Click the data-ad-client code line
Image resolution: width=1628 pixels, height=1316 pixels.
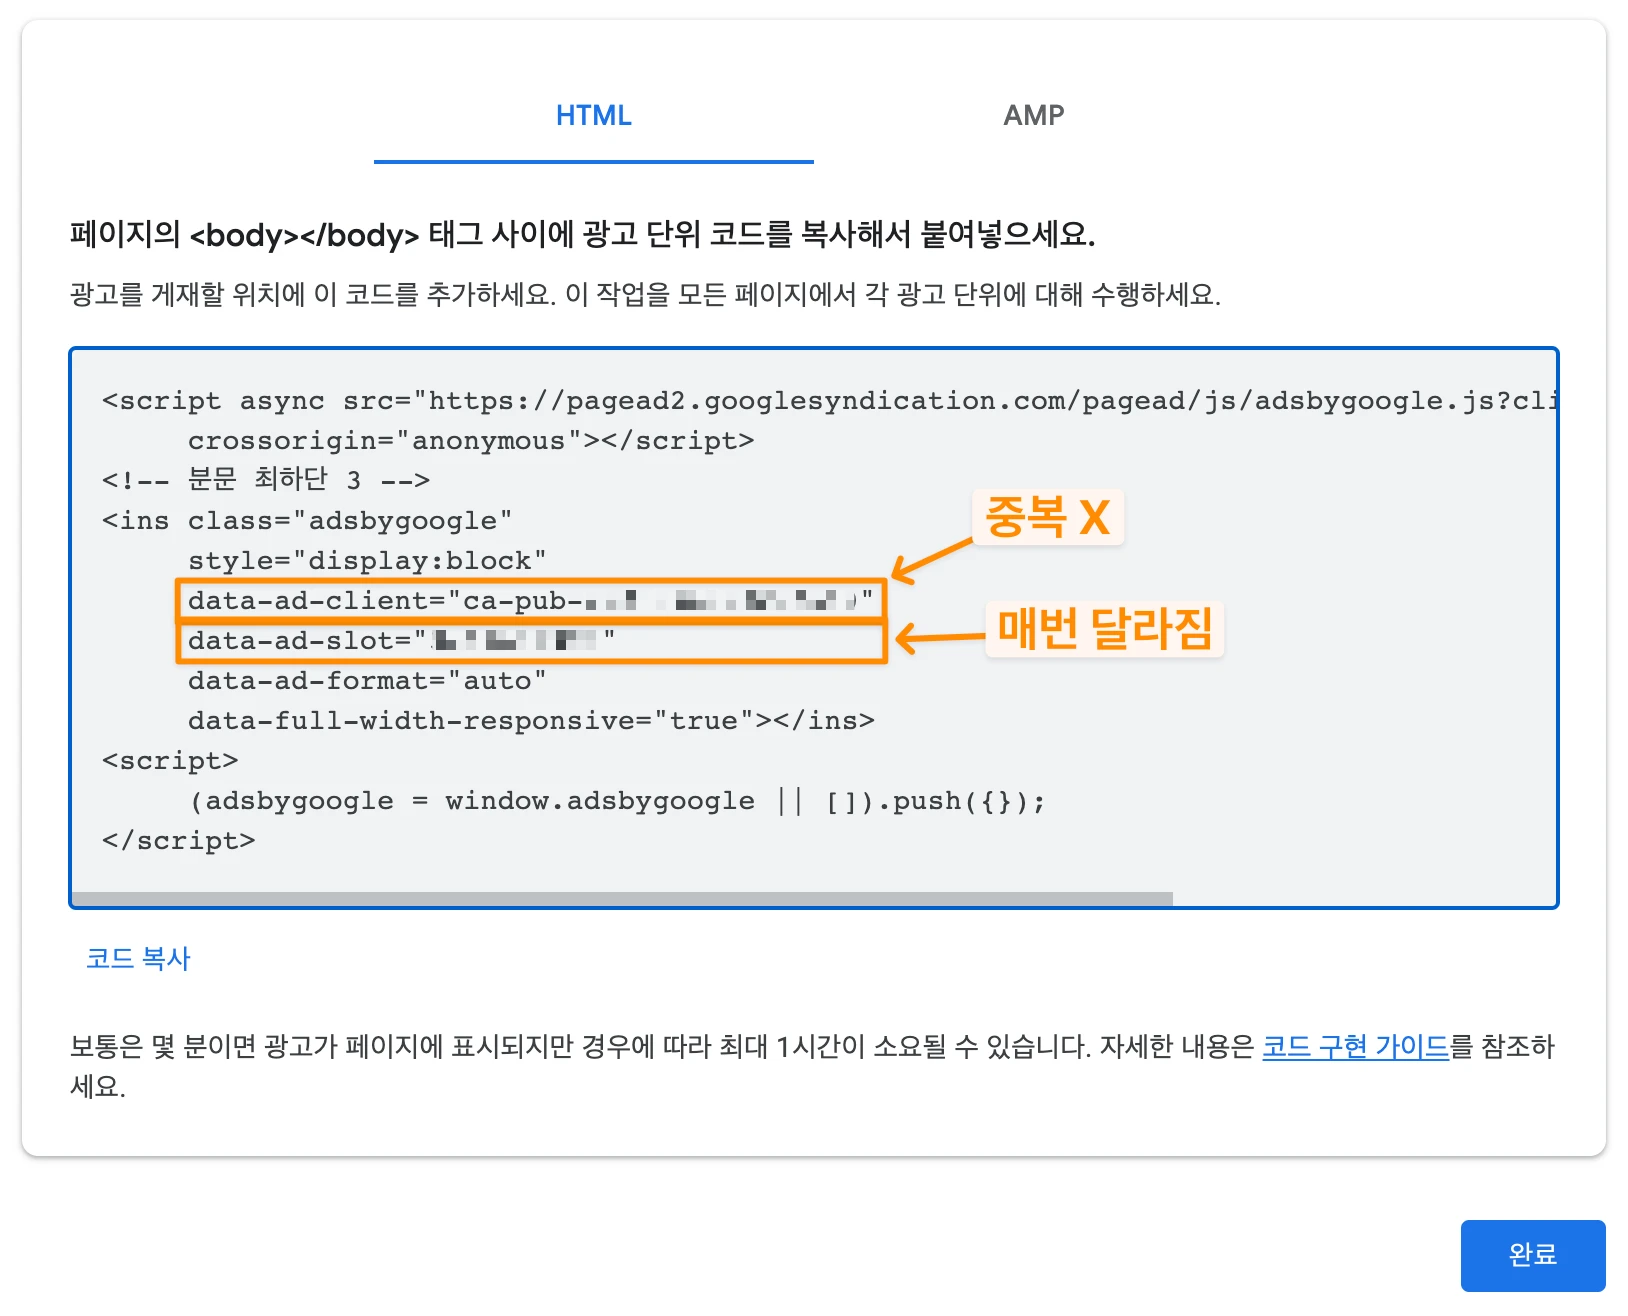click(530, 601)
